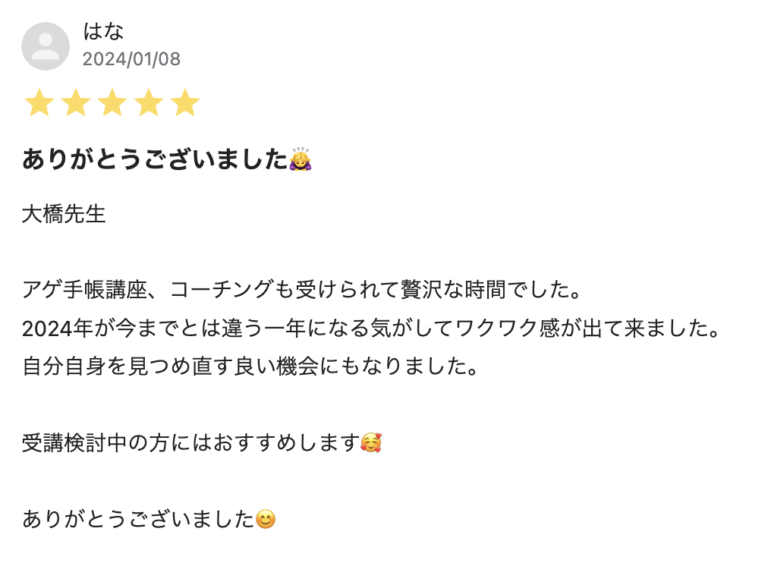Click the third rating star
Viewport: 768px width, 563px height.
point(112,103)
